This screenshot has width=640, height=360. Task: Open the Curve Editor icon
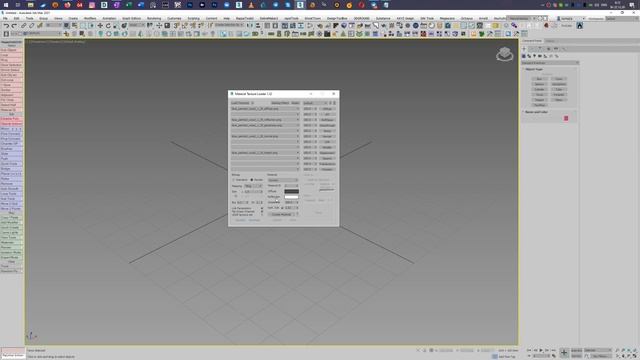pos(293,25)
